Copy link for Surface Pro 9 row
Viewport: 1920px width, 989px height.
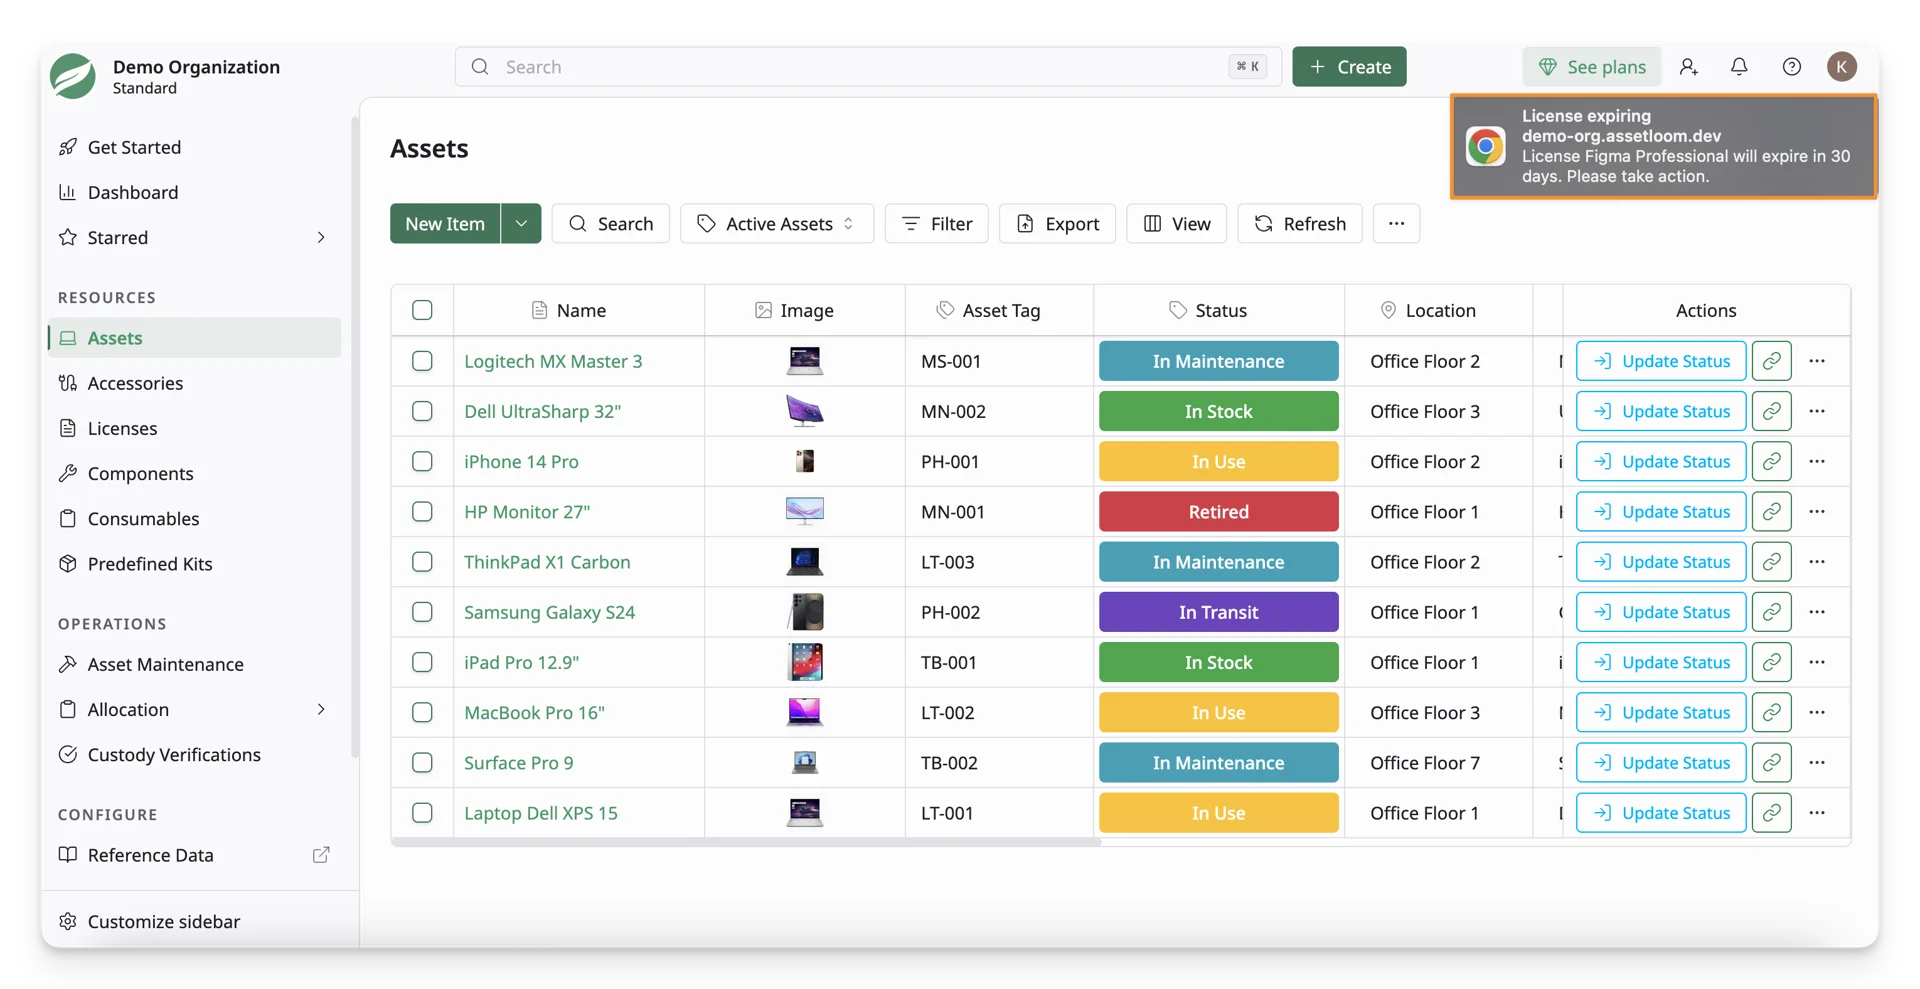click(1771, 762)
